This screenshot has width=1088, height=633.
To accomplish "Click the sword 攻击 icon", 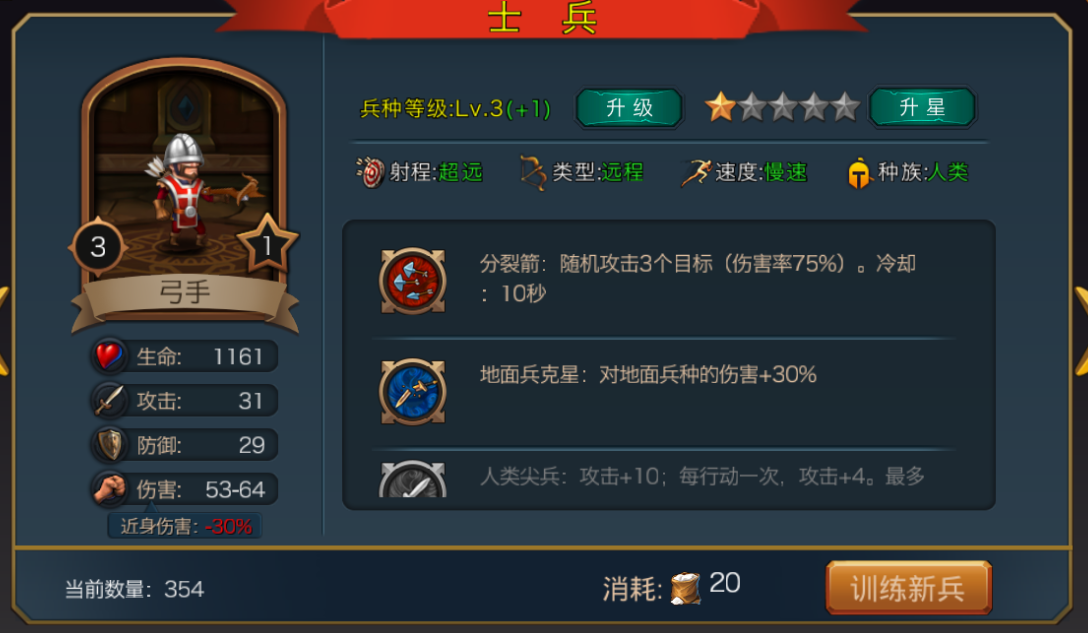I will [109, 400].
